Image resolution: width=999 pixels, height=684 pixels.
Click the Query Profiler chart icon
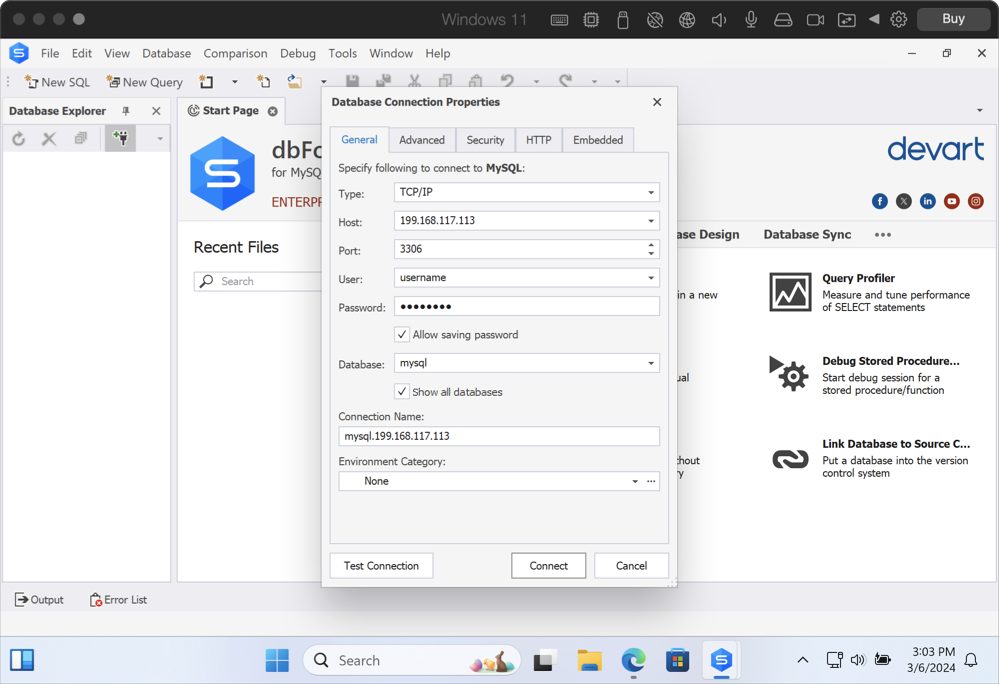pos(790,292)
